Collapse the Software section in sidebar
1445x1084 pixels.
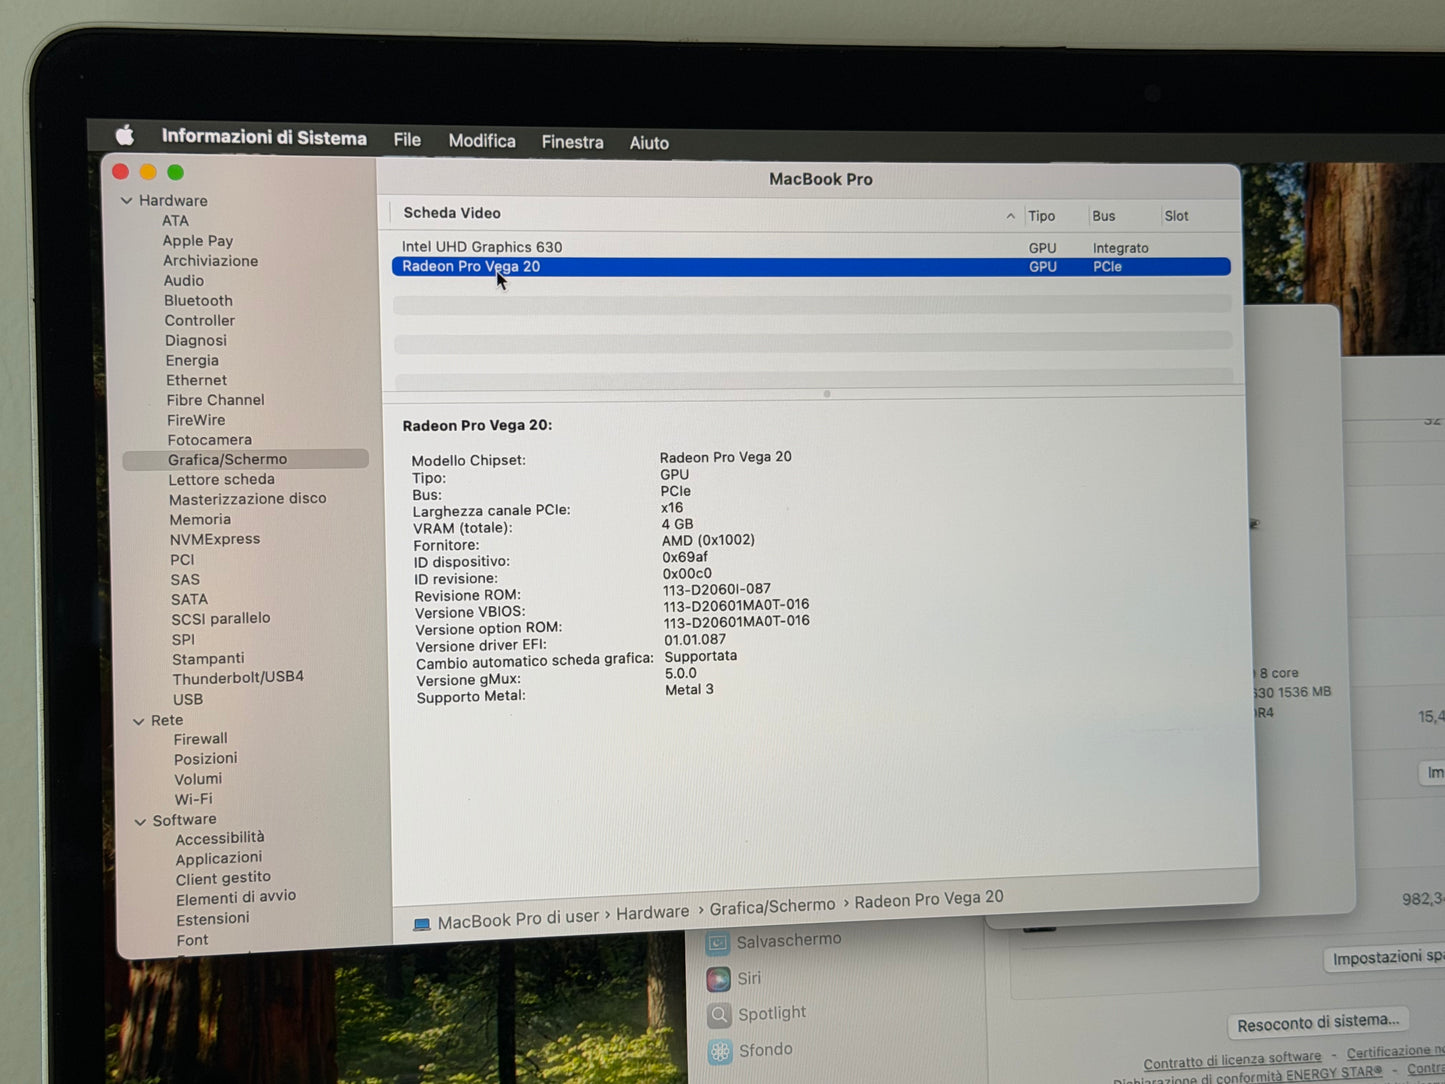(x=140, y=821)
